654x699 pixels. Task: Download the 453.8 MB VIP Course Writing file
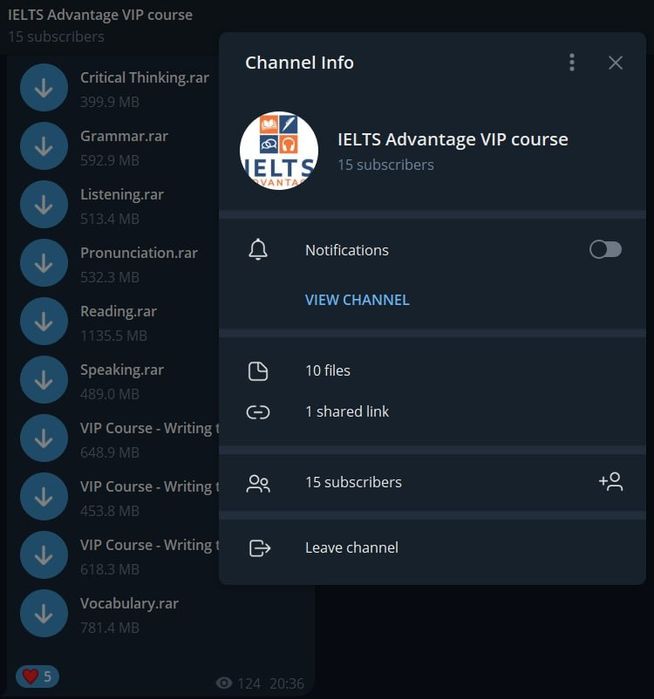point(44,497)
